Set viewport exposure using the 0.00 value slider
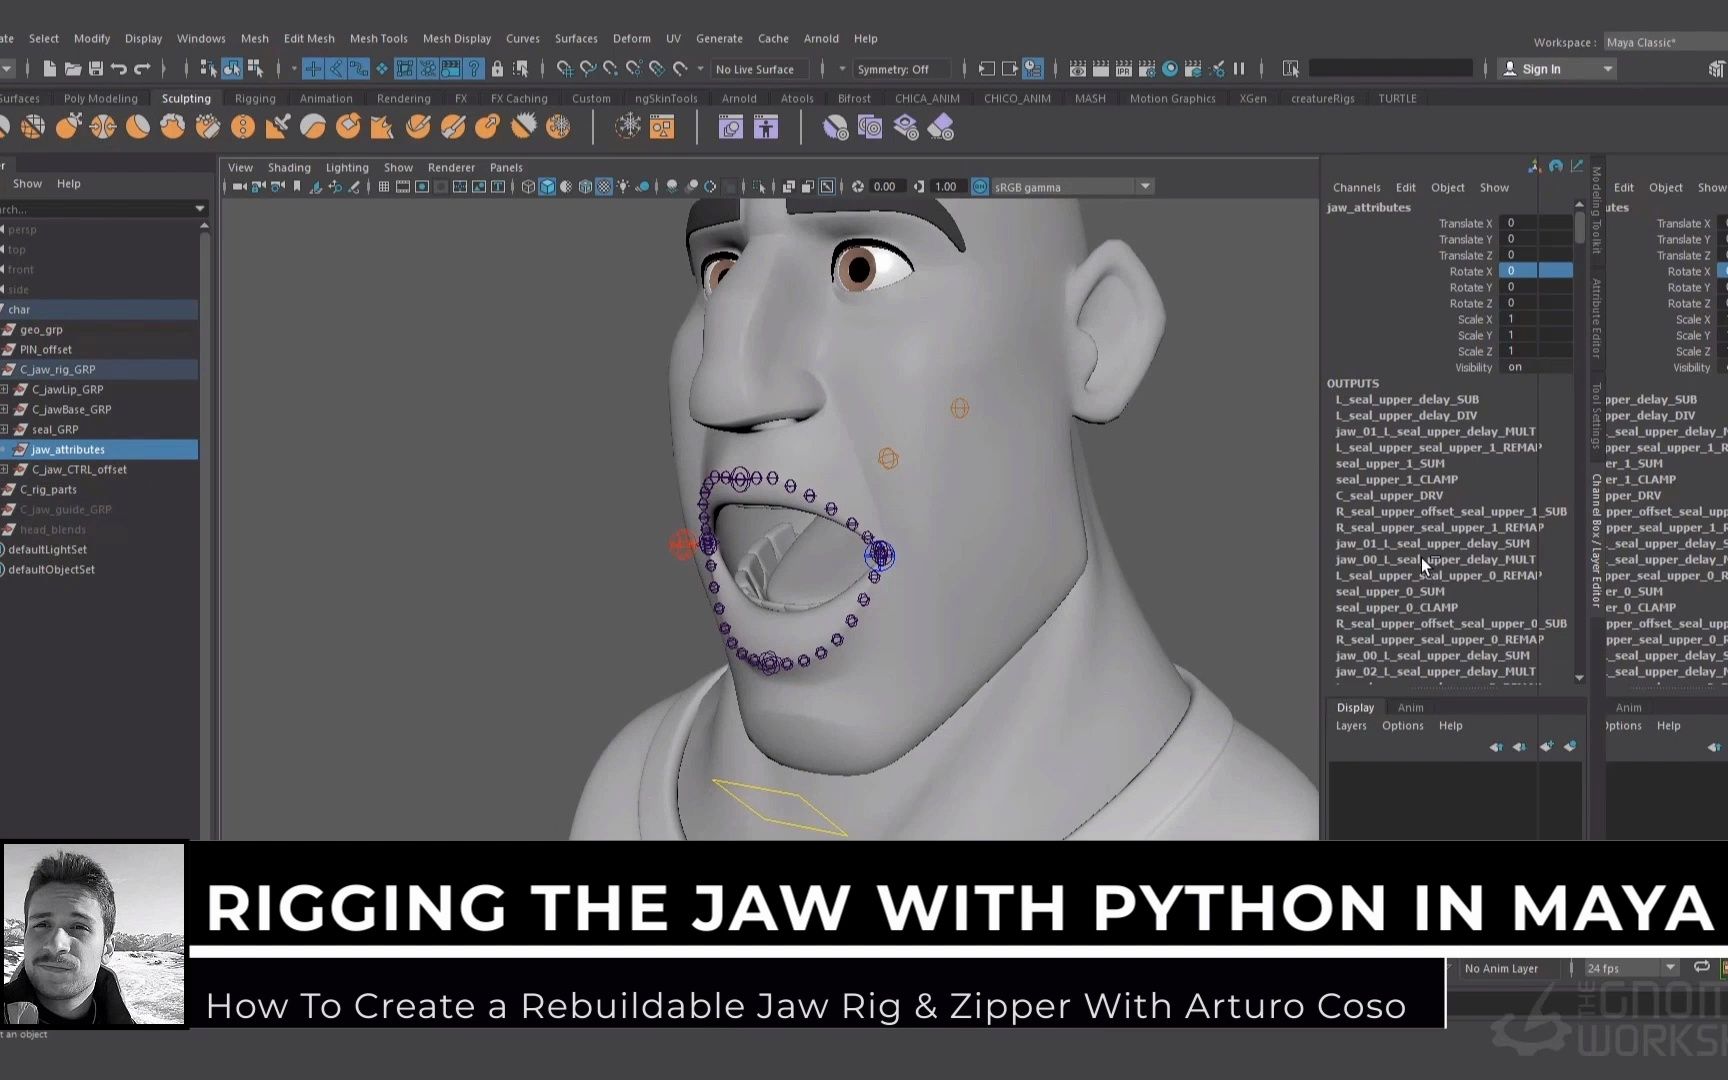 click(x=884, y=186)
